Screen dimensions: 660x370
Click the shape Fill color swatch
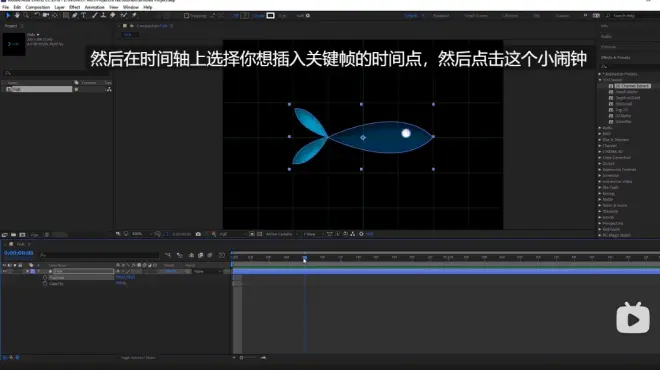tap(244, 16)
